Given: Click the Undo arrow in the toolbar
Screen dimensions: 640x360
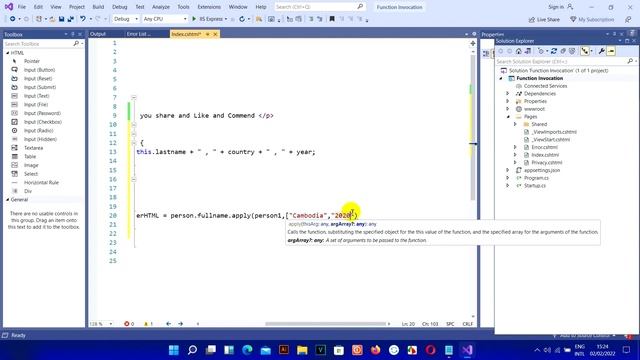Looking at the screenshot, I should 83,19.
